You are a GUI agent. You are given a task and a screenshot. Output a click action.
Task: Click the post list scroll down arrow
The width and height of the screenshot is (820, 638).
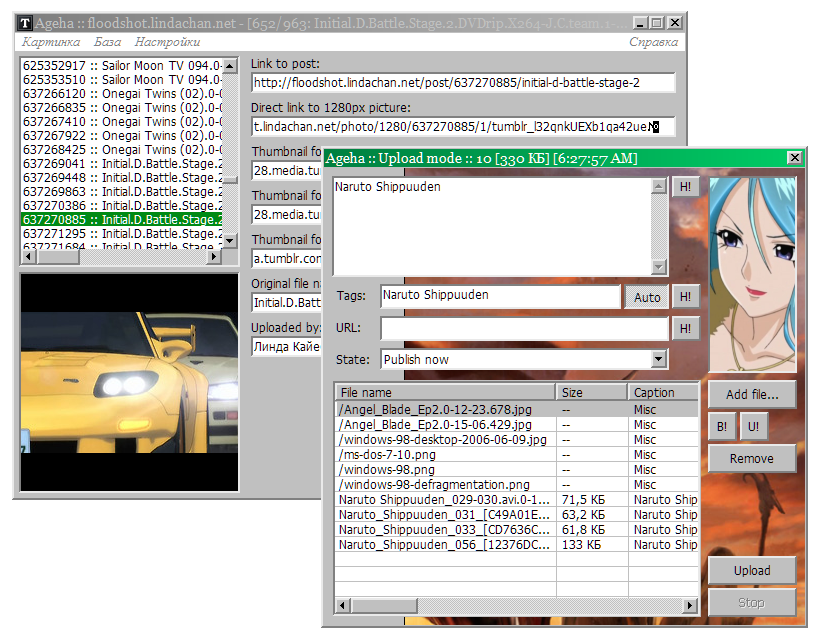click(x=230, y=241)
